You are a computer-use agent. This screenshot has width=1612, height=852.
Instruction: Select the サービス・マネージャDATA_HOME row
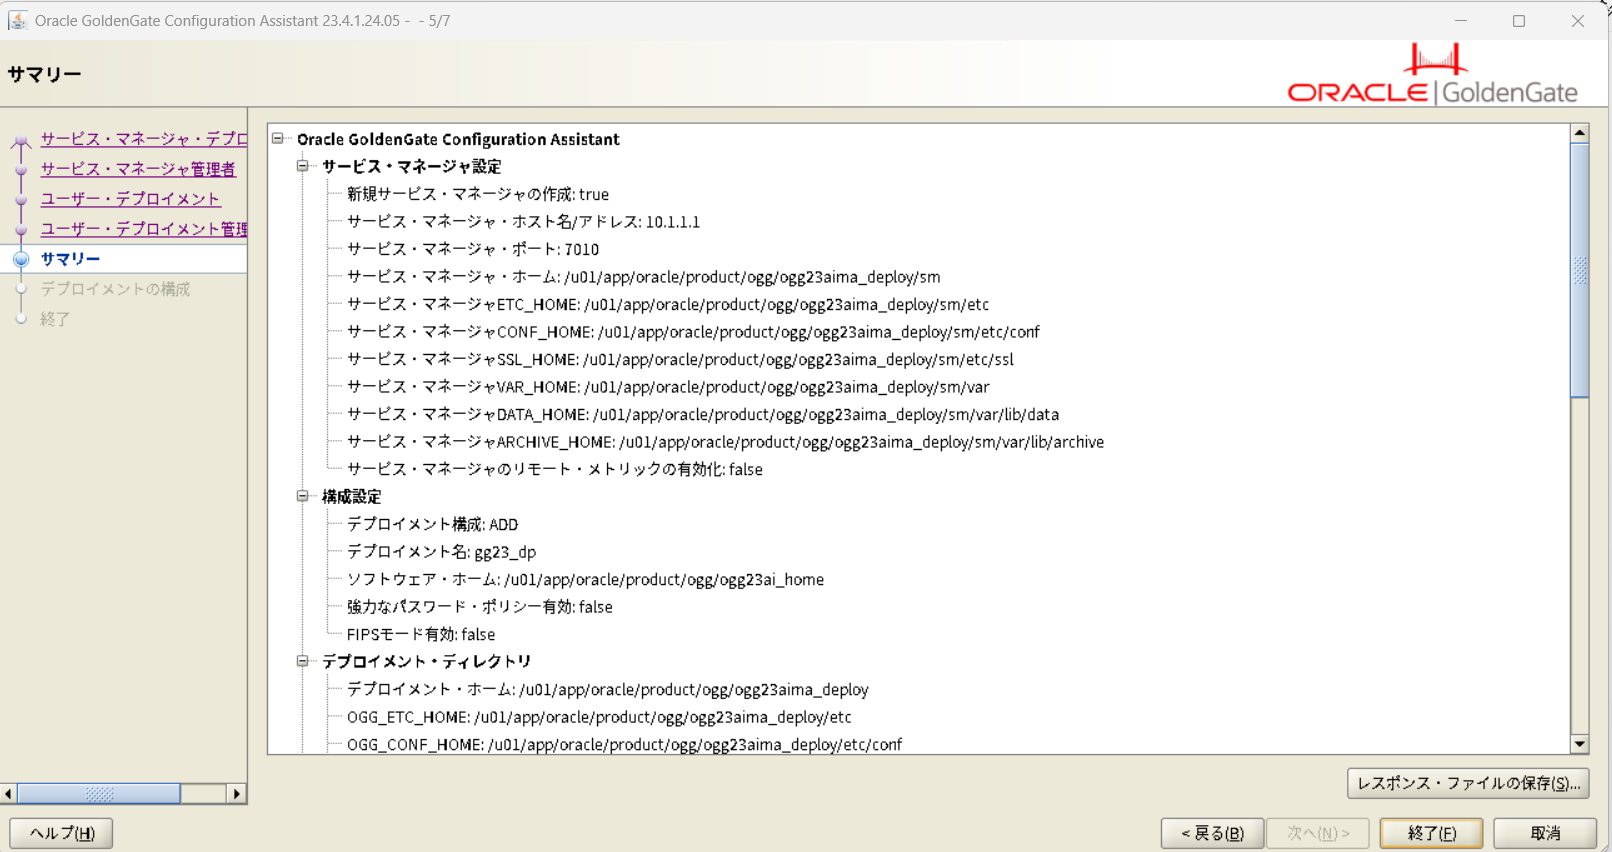coord(703,414)
